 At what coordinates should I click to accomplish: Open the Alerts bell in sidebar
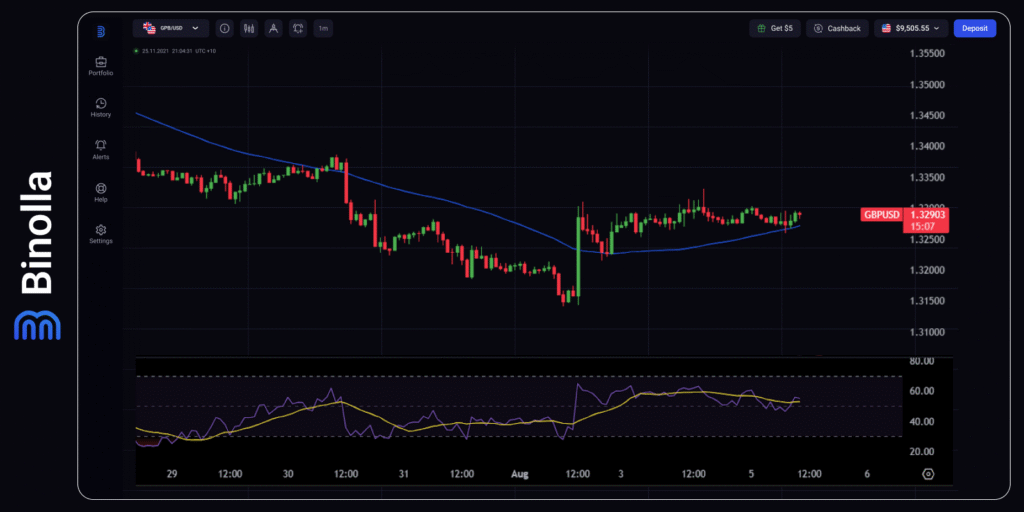pos(100,149)
